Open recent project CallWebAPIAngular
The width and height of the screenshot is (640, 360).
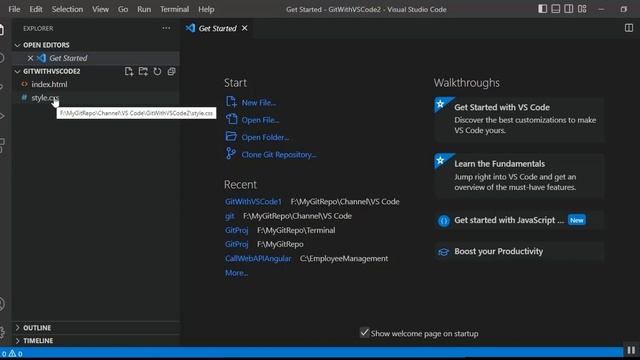258,258
